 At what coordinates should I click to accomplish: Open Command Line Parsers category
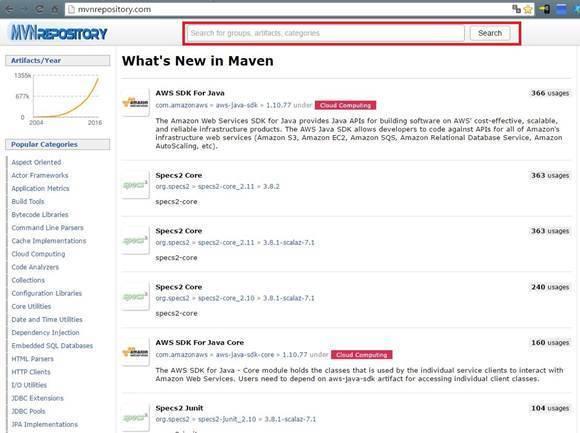tap(47, 228)
